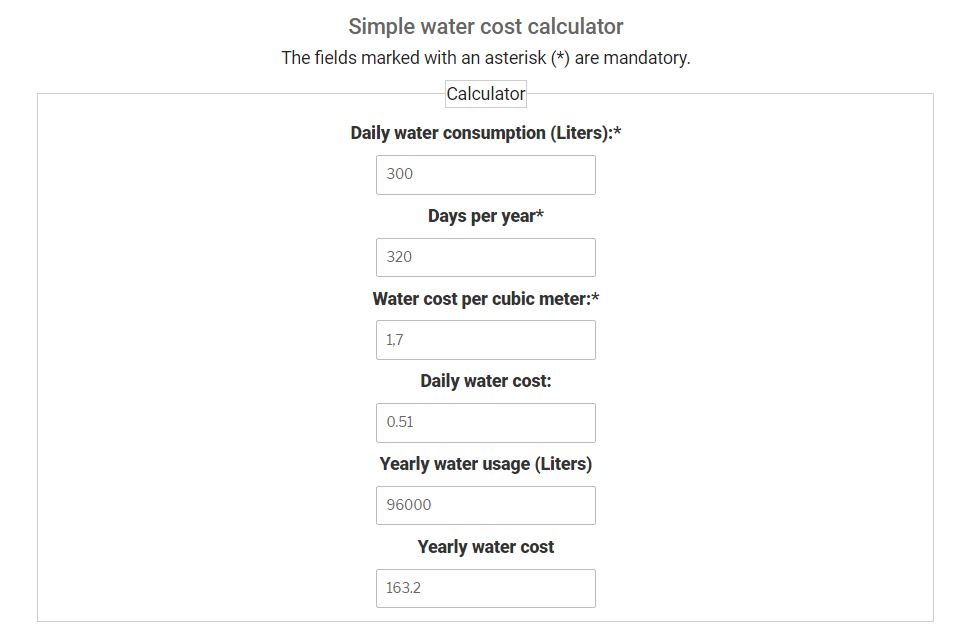Screen dimensions: 954x637
Task: Focus the Yearly water usage field
Action: pos(486,506)
